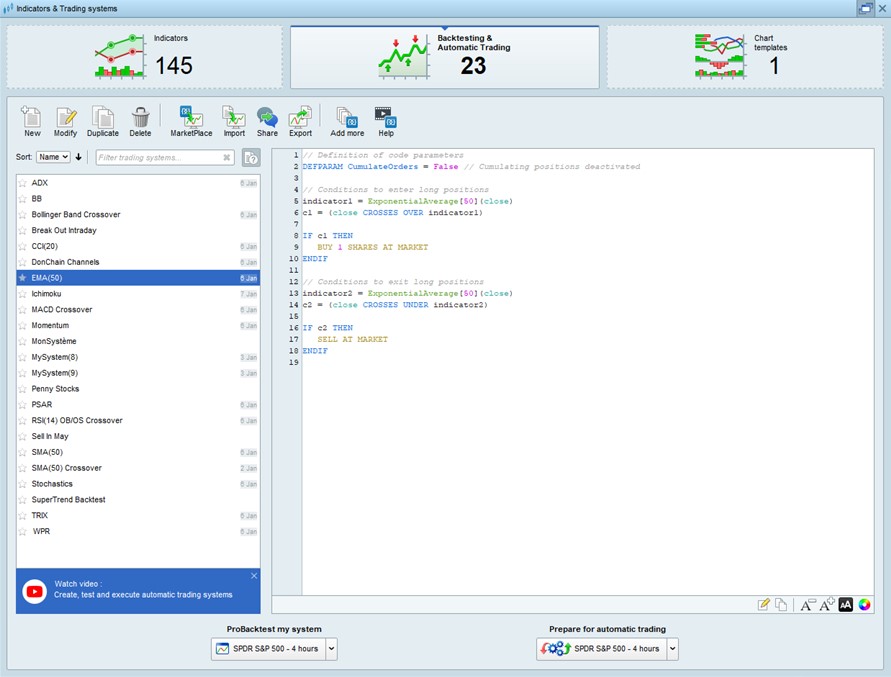Delete the selected trading system
891x677 pixels.
[140, 118]
